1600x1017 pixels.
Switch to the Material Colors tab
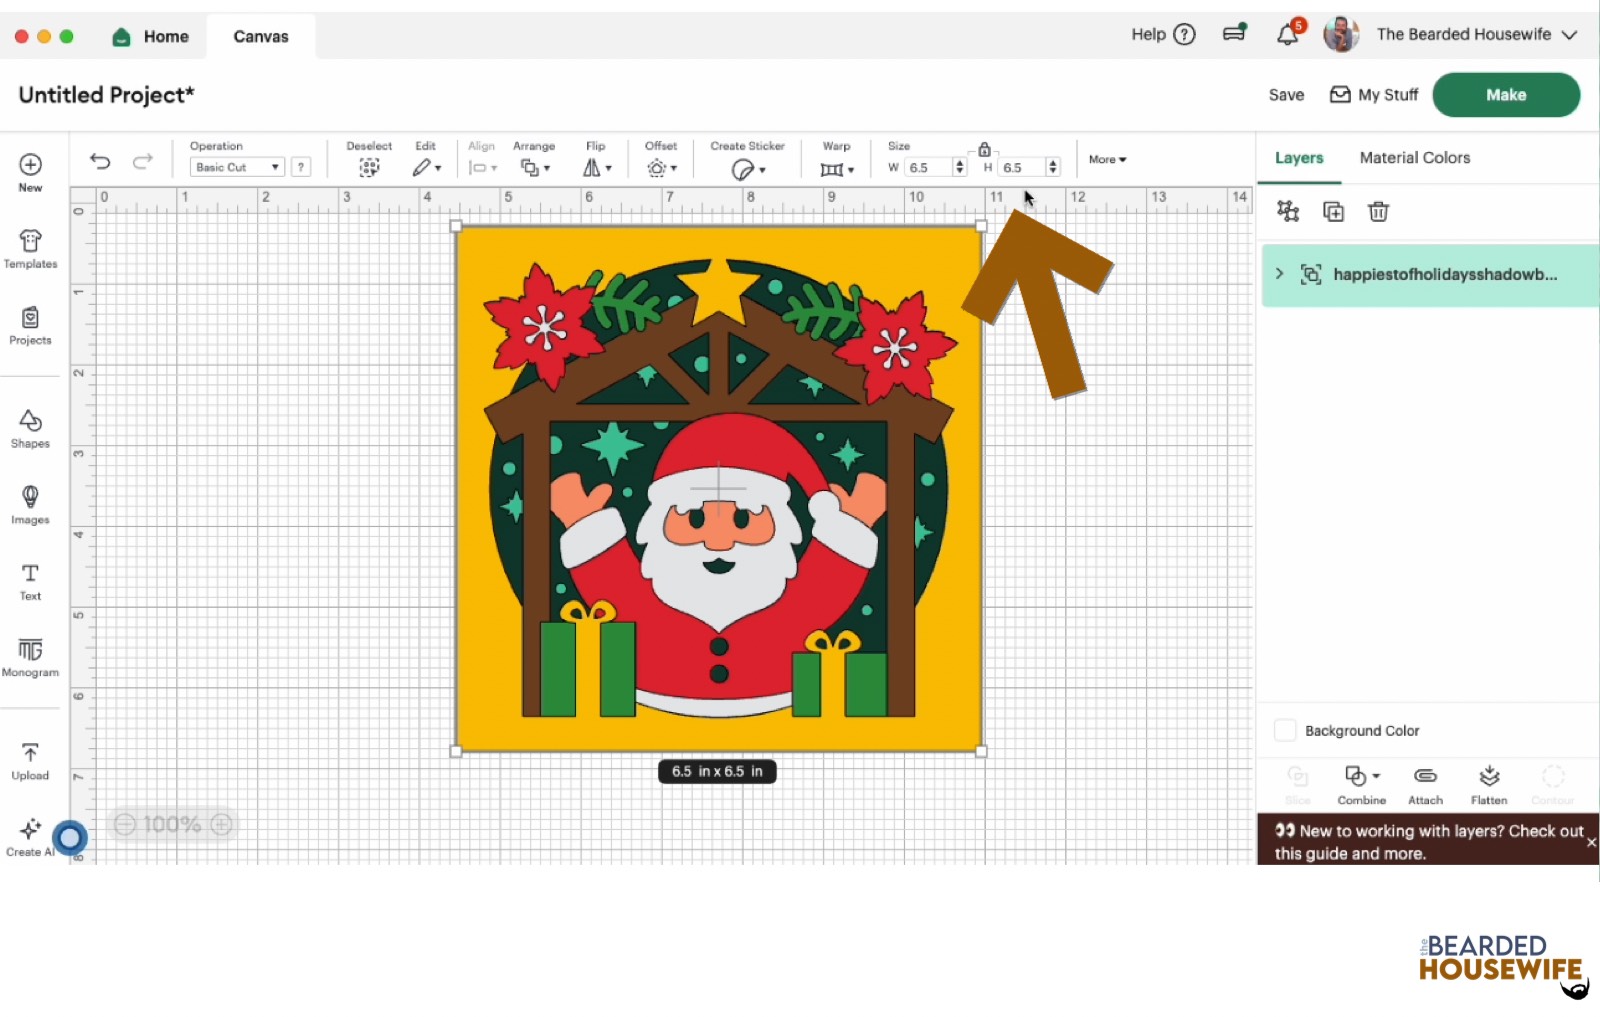tap(1414, 157)
